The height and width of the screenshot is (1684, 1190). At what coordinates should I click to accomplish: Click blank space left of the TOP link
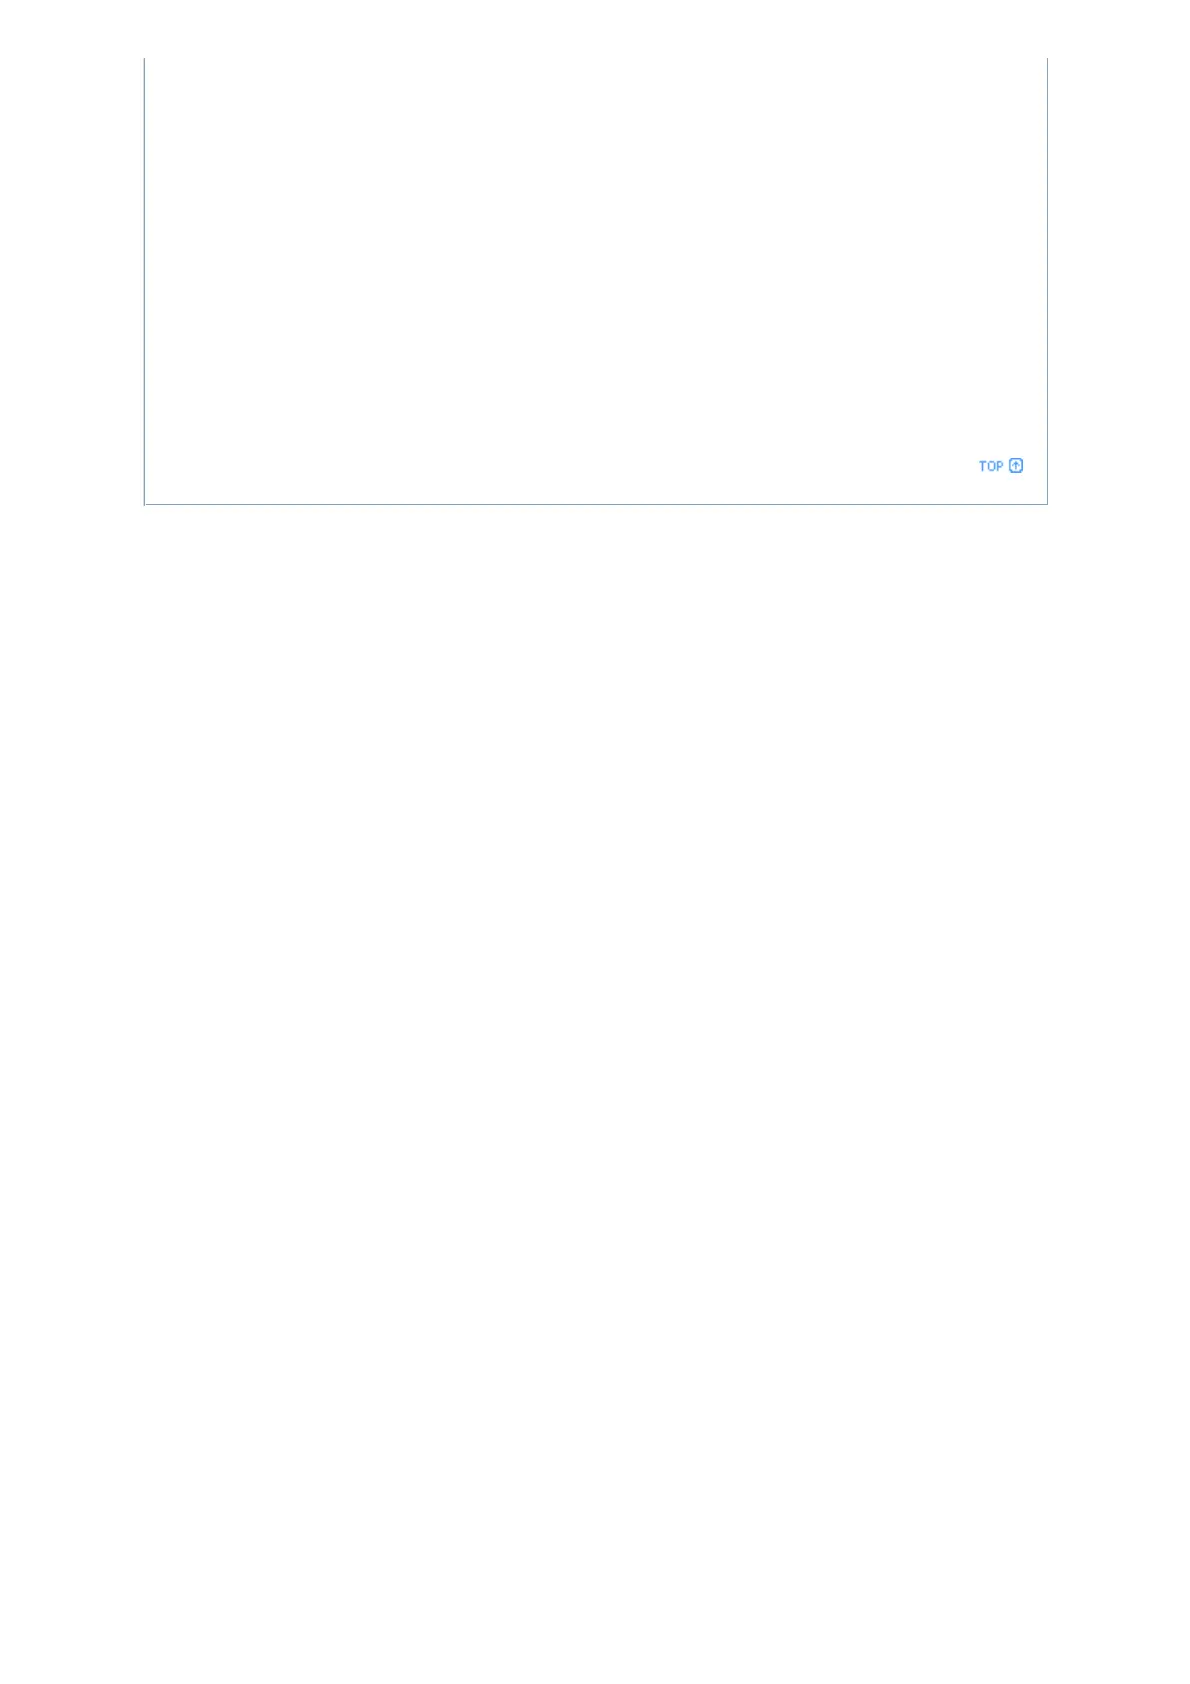[560, 466]
